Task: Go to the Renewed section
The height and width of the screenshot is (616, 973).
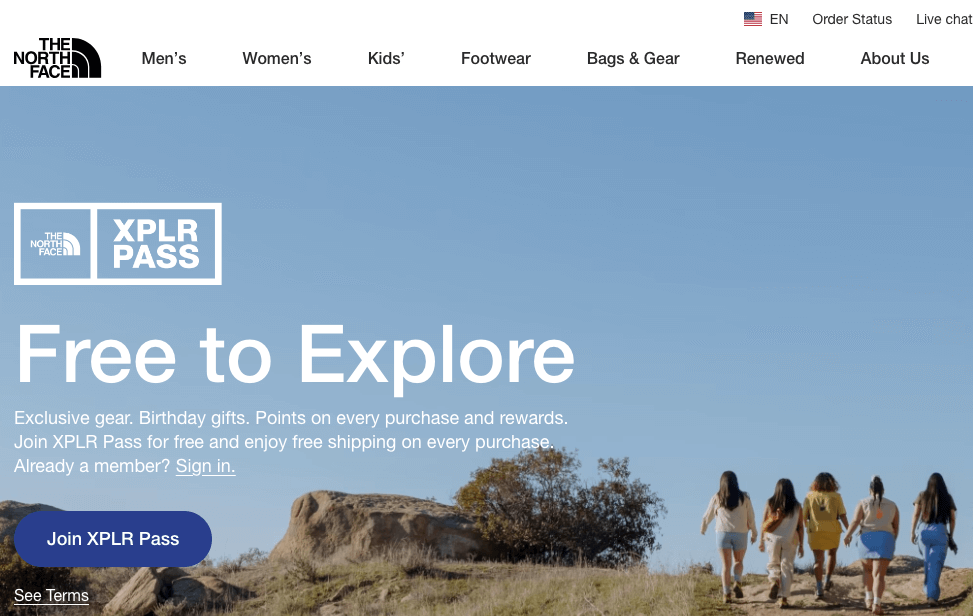Action: (x=769, y=58)
